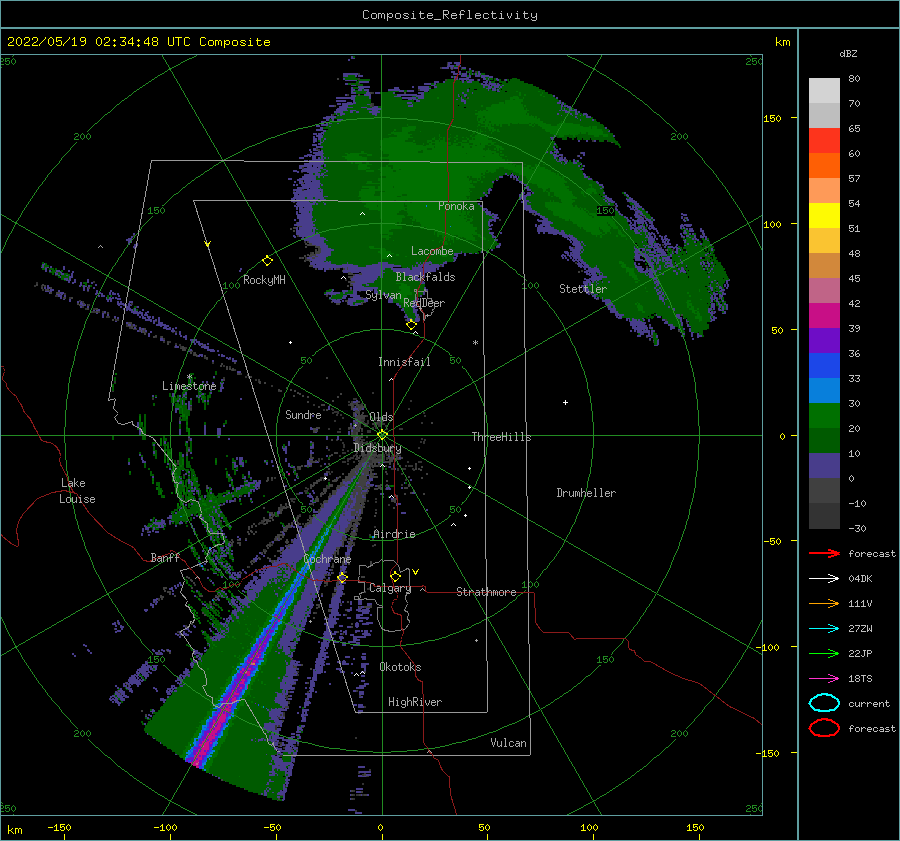Click the RockyMH label text
Screen dimensions: 900x841
(x=264, y=280)
